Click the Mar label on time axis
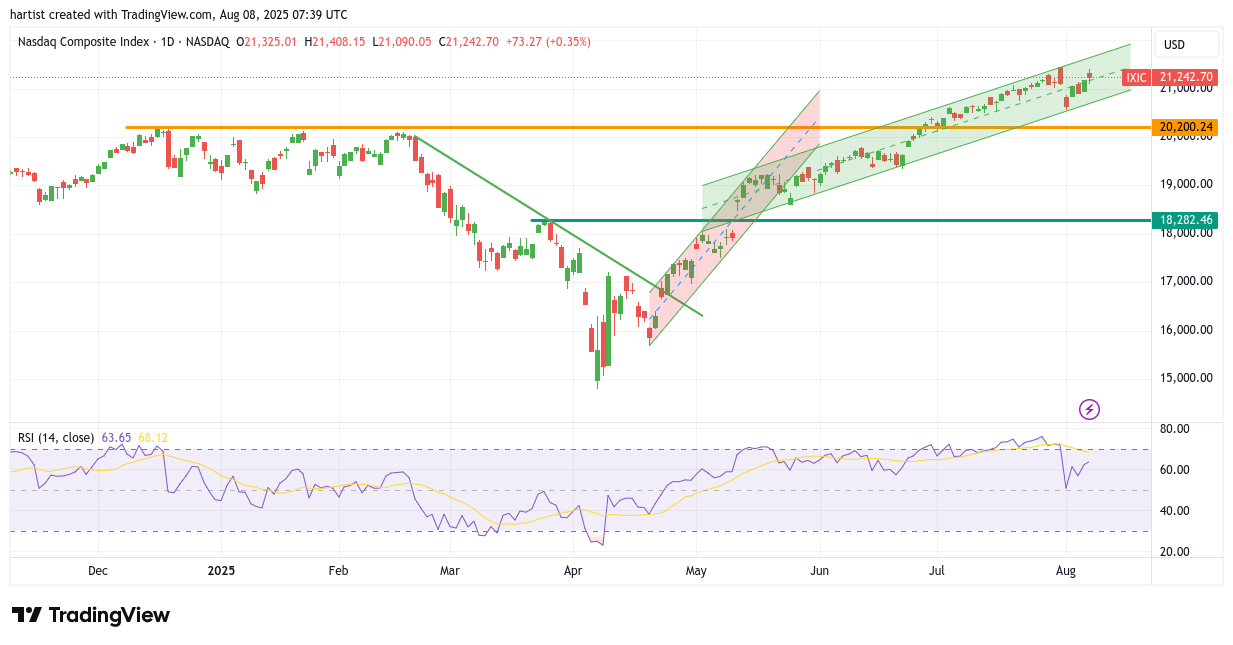Screen dimensions: 1233x645 (x=450, y=571)
